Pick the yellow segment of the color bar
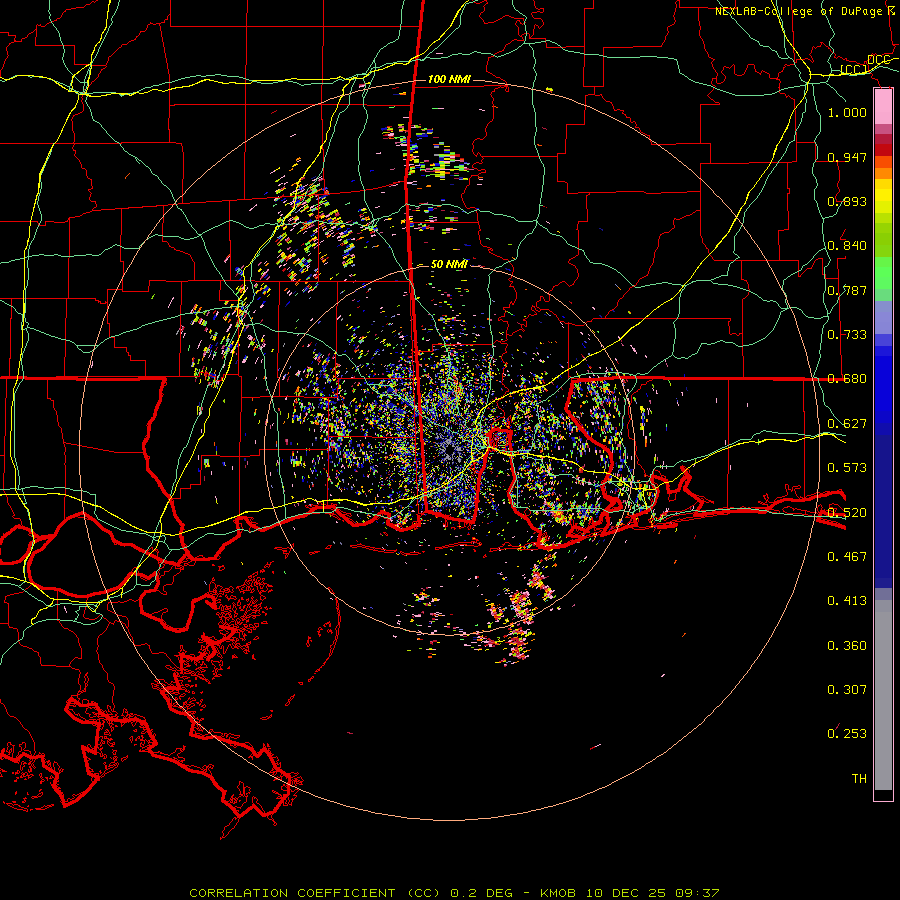The image size is (900, 900). tap(883, 196)
